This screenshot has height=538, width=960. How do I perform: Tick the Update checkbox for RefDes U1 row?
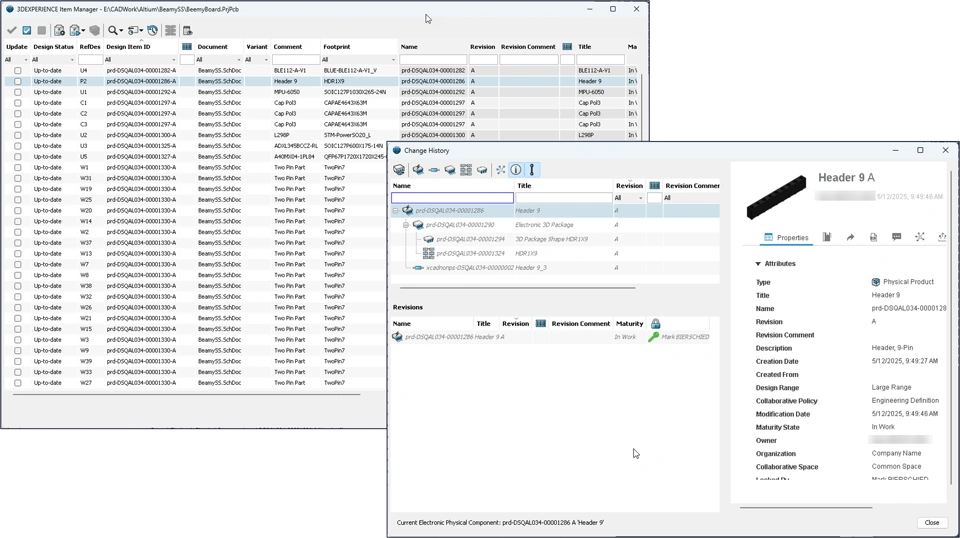(x=18, y=92)
